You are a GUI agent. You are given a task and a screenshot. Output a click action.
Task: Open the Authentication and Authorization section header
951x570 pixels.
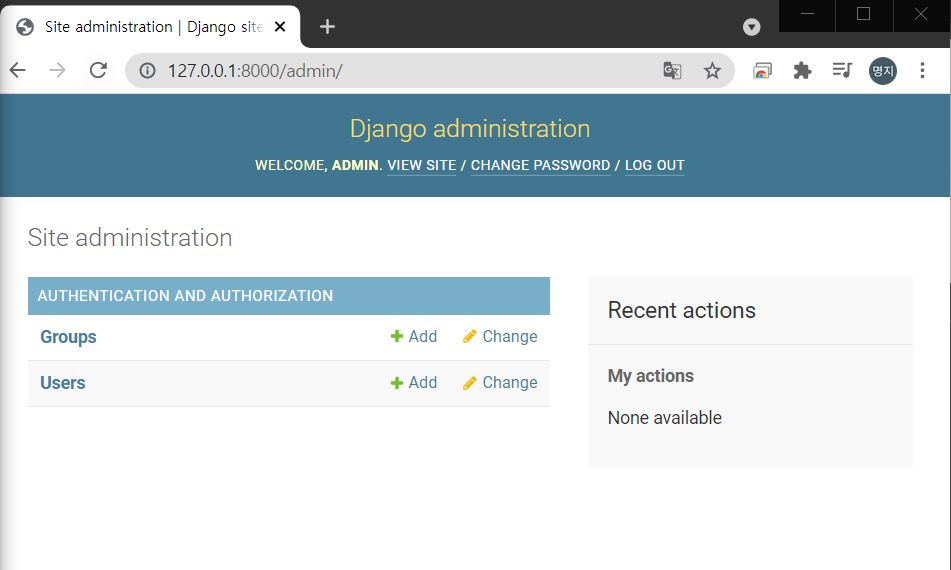(x=185, y=296)
